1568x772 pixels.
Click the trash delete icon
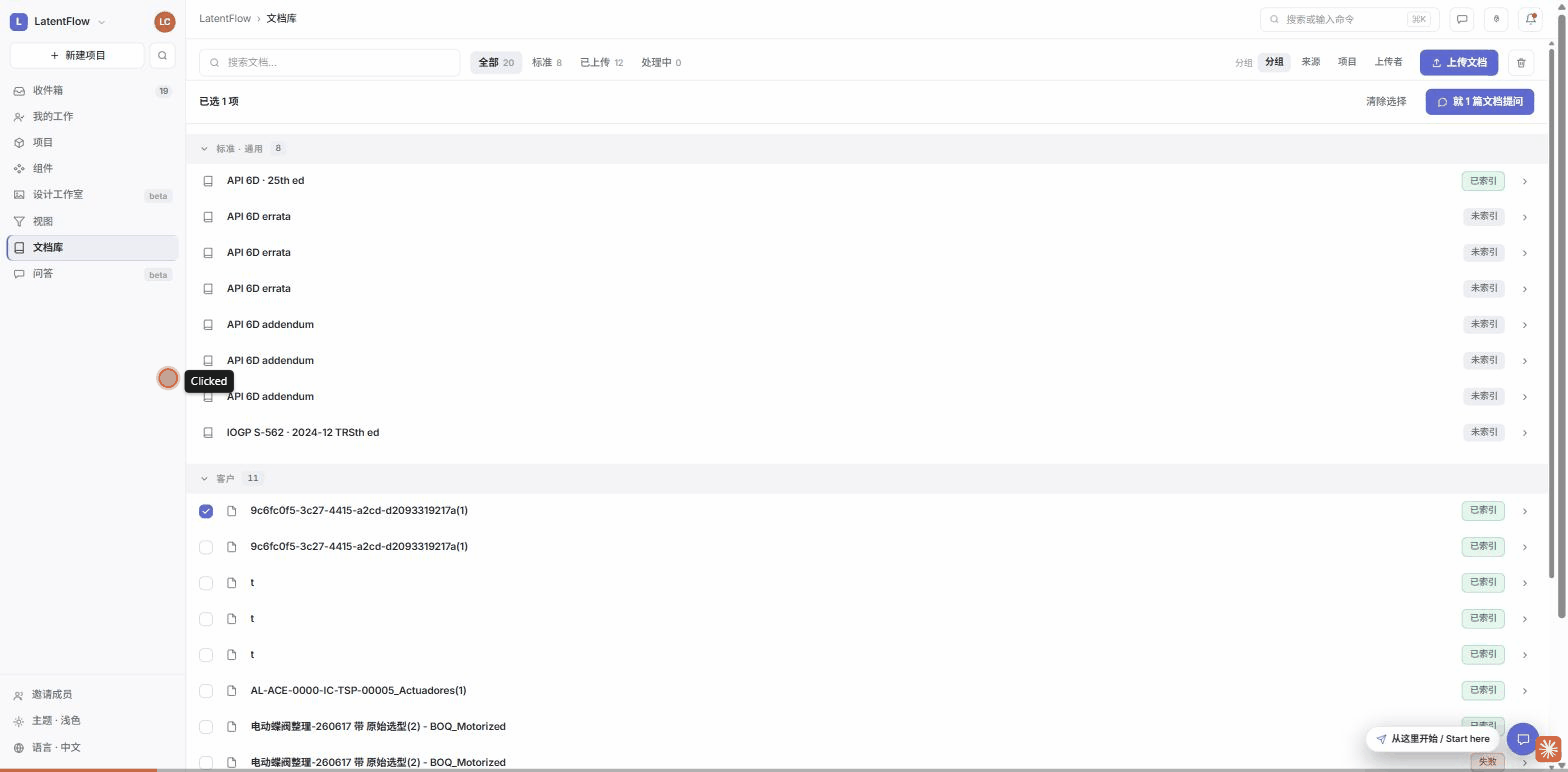1521,62
